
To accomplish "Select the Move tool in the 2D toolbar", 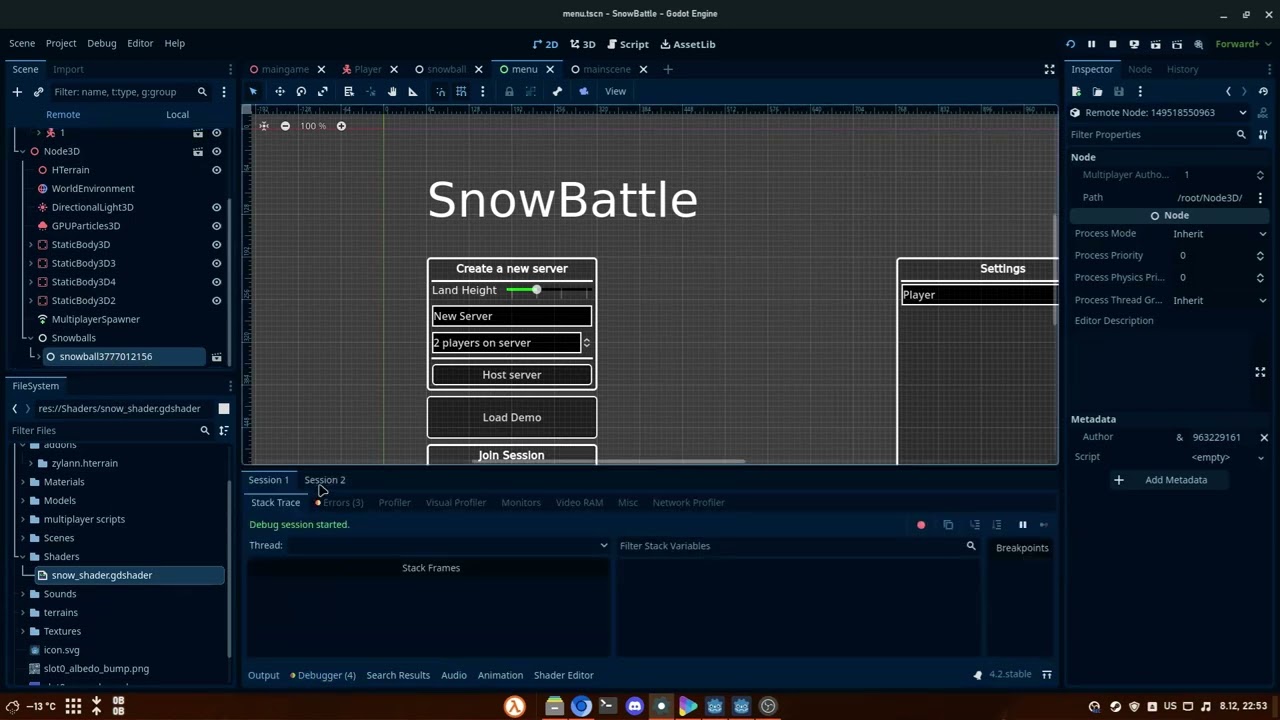I will [x=280, y=91].
